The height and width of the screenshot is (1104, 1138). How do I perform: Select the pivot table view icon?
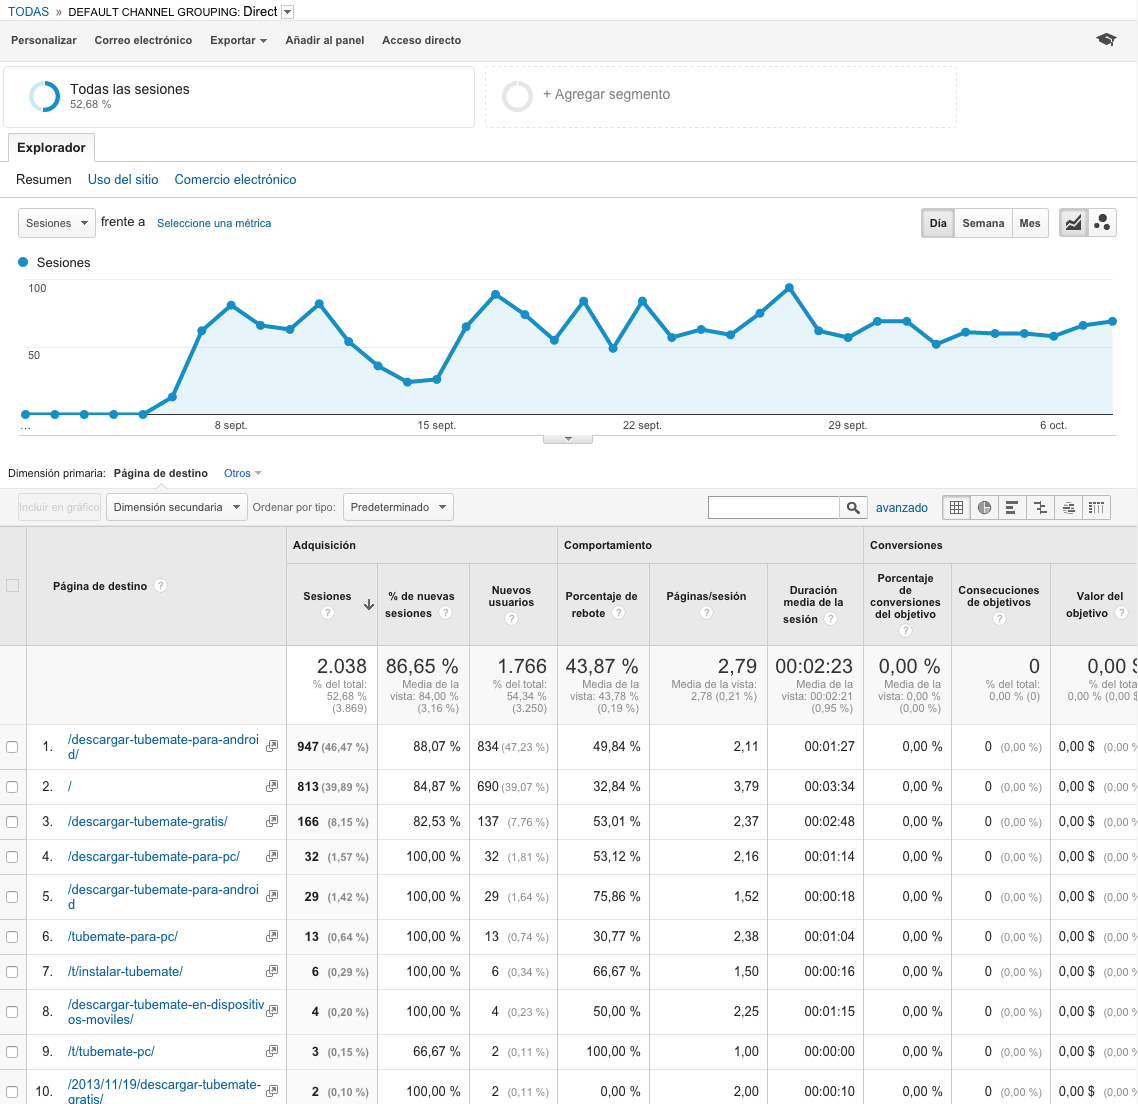(1097, 507)
